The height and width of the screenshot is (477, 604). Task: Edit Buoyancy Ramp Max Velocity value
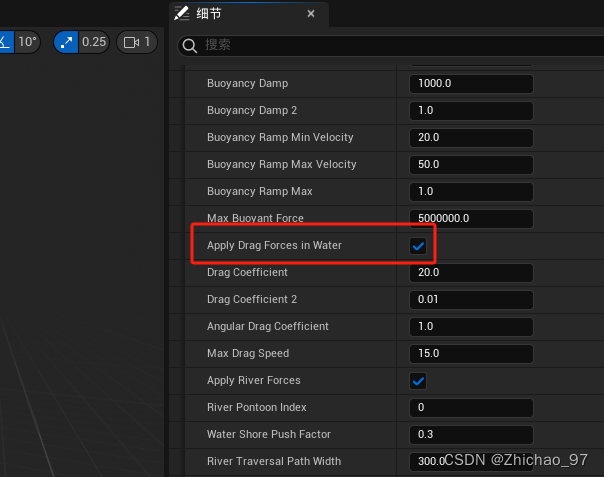(471, 165)
